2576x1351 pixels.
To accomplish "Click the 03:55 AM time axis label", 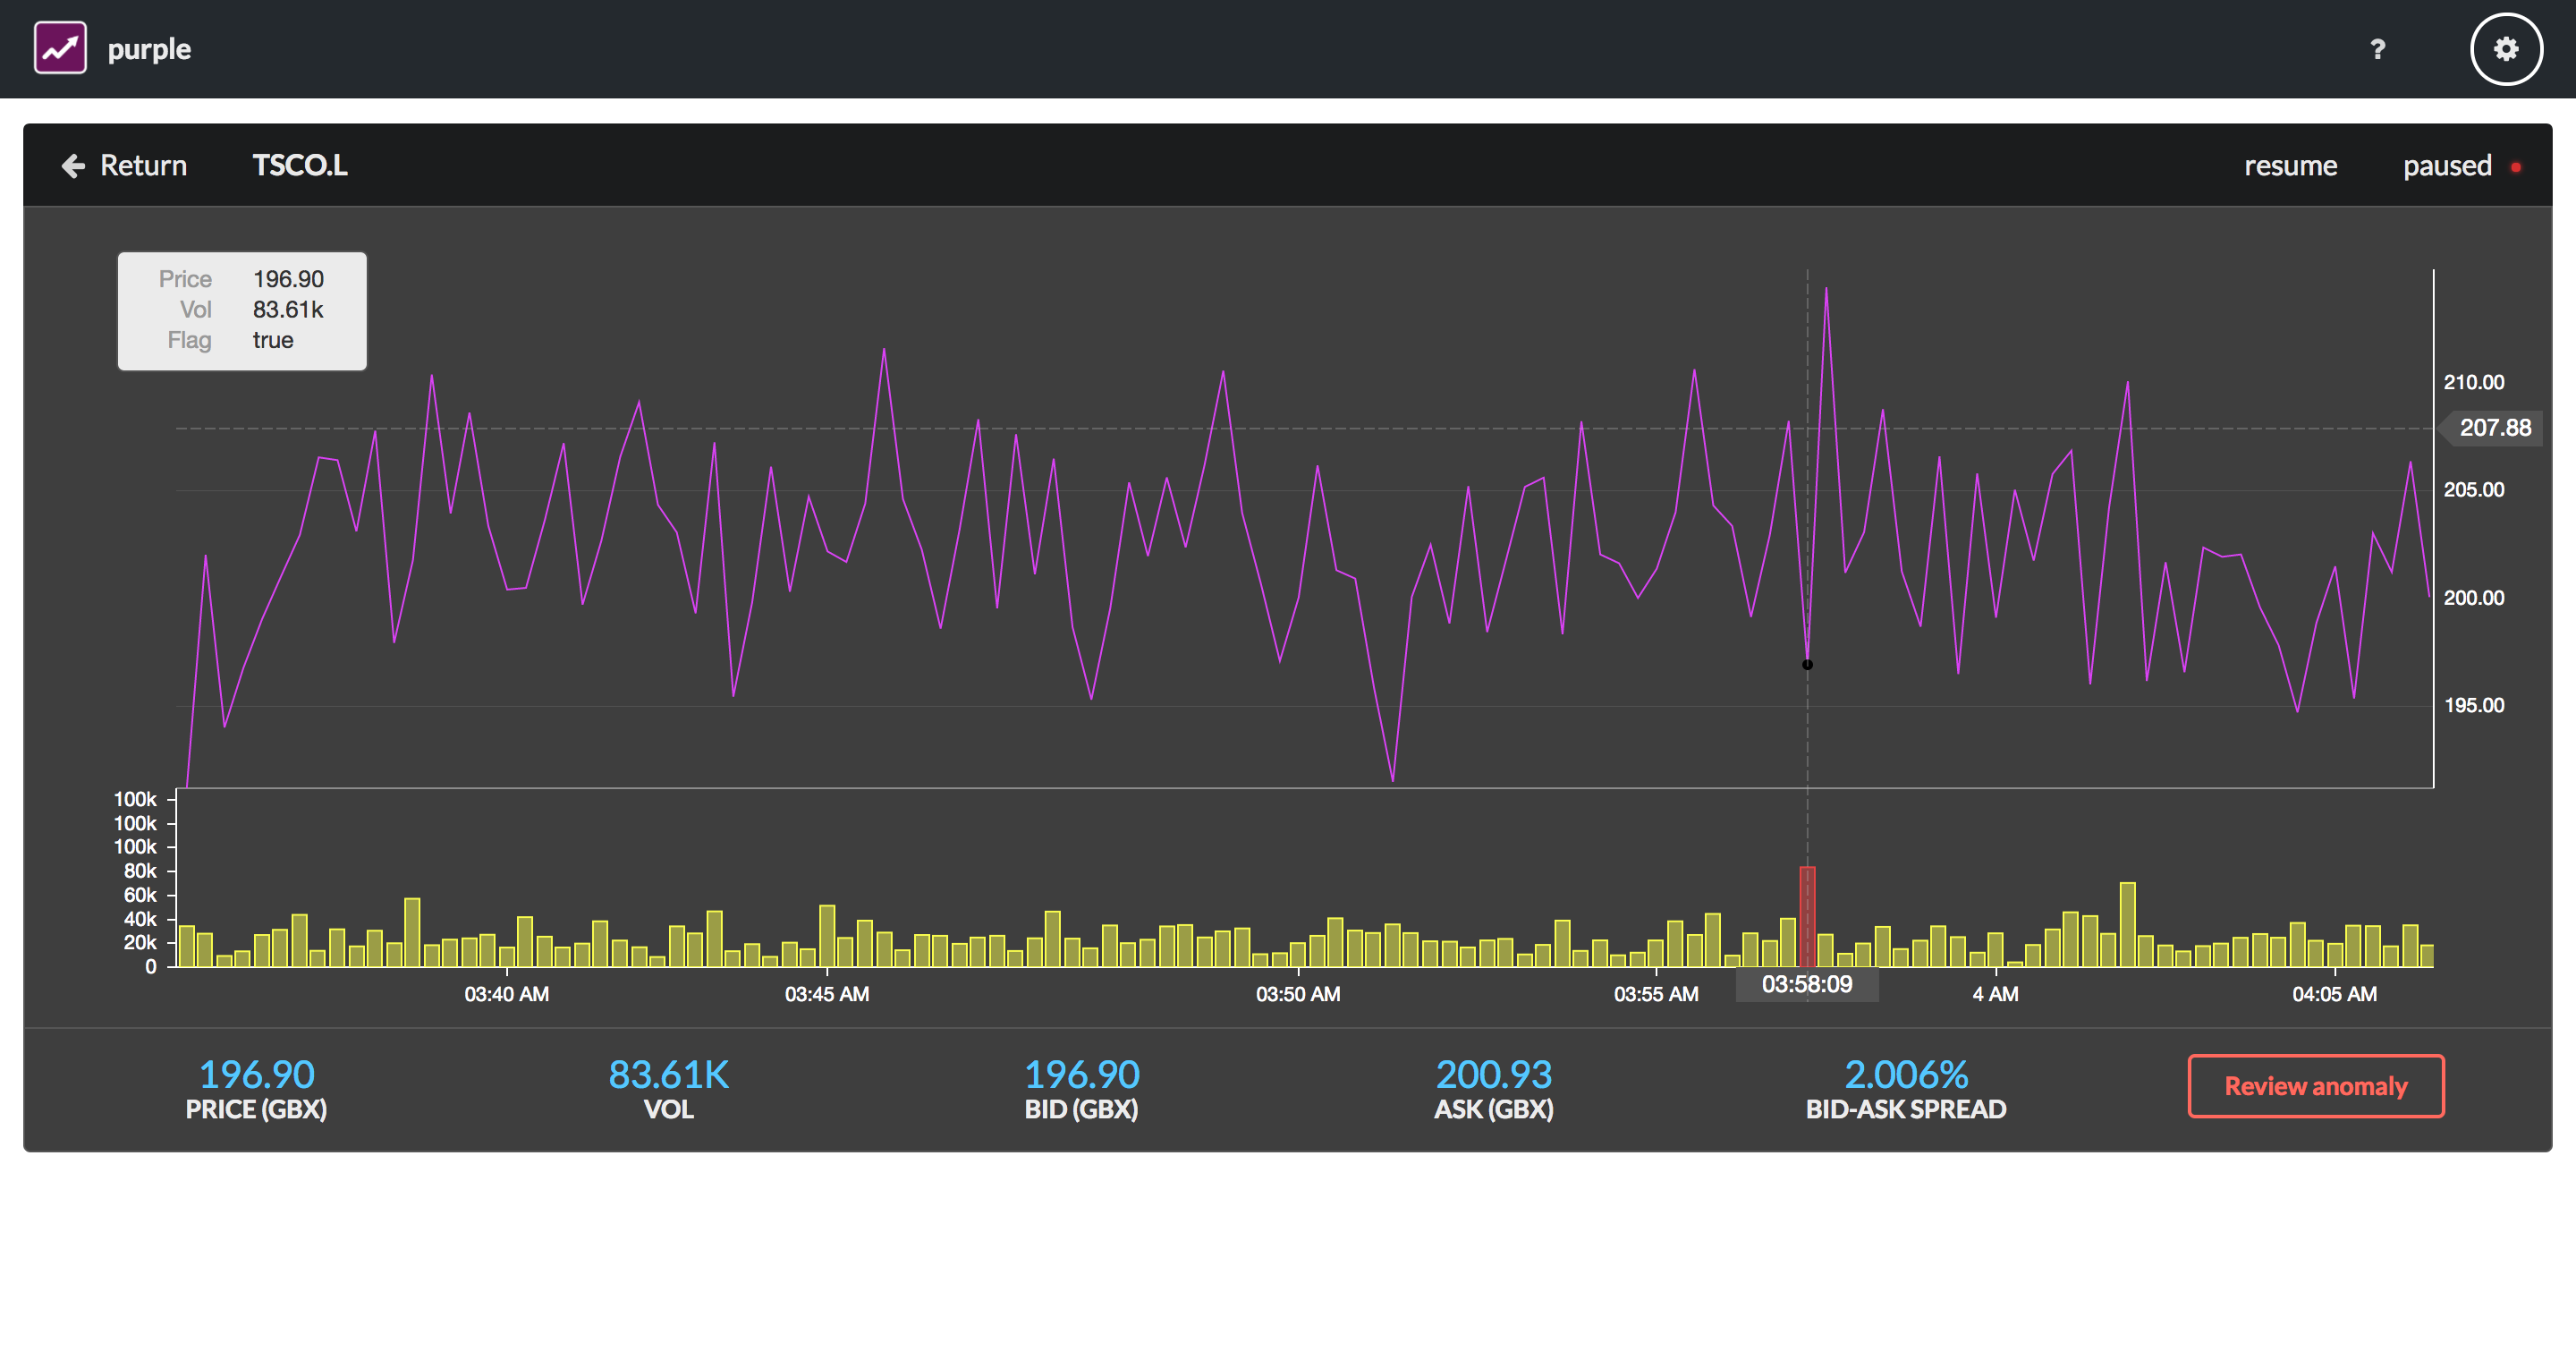I will 1656,994.
